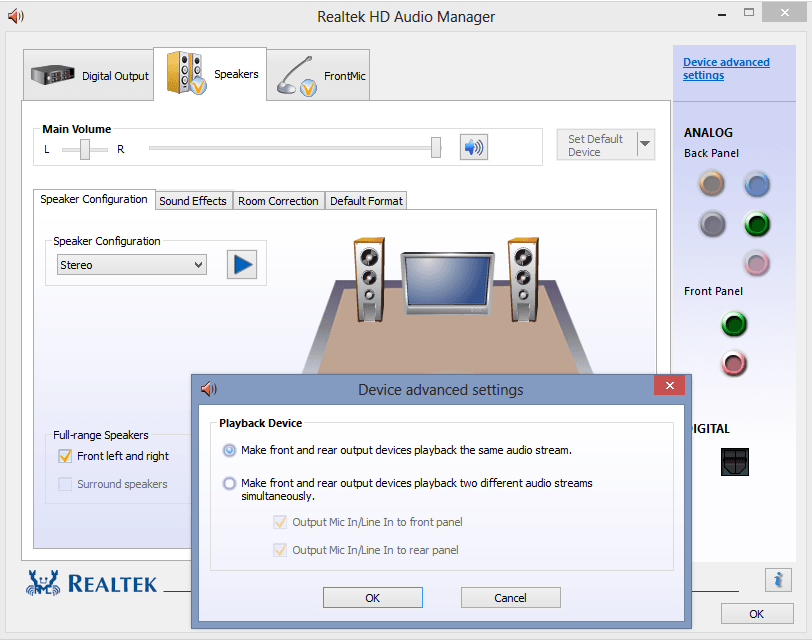The image size is (812, 642).
Task: Open Device advanced settings link
Action: [x=726, y=68]
